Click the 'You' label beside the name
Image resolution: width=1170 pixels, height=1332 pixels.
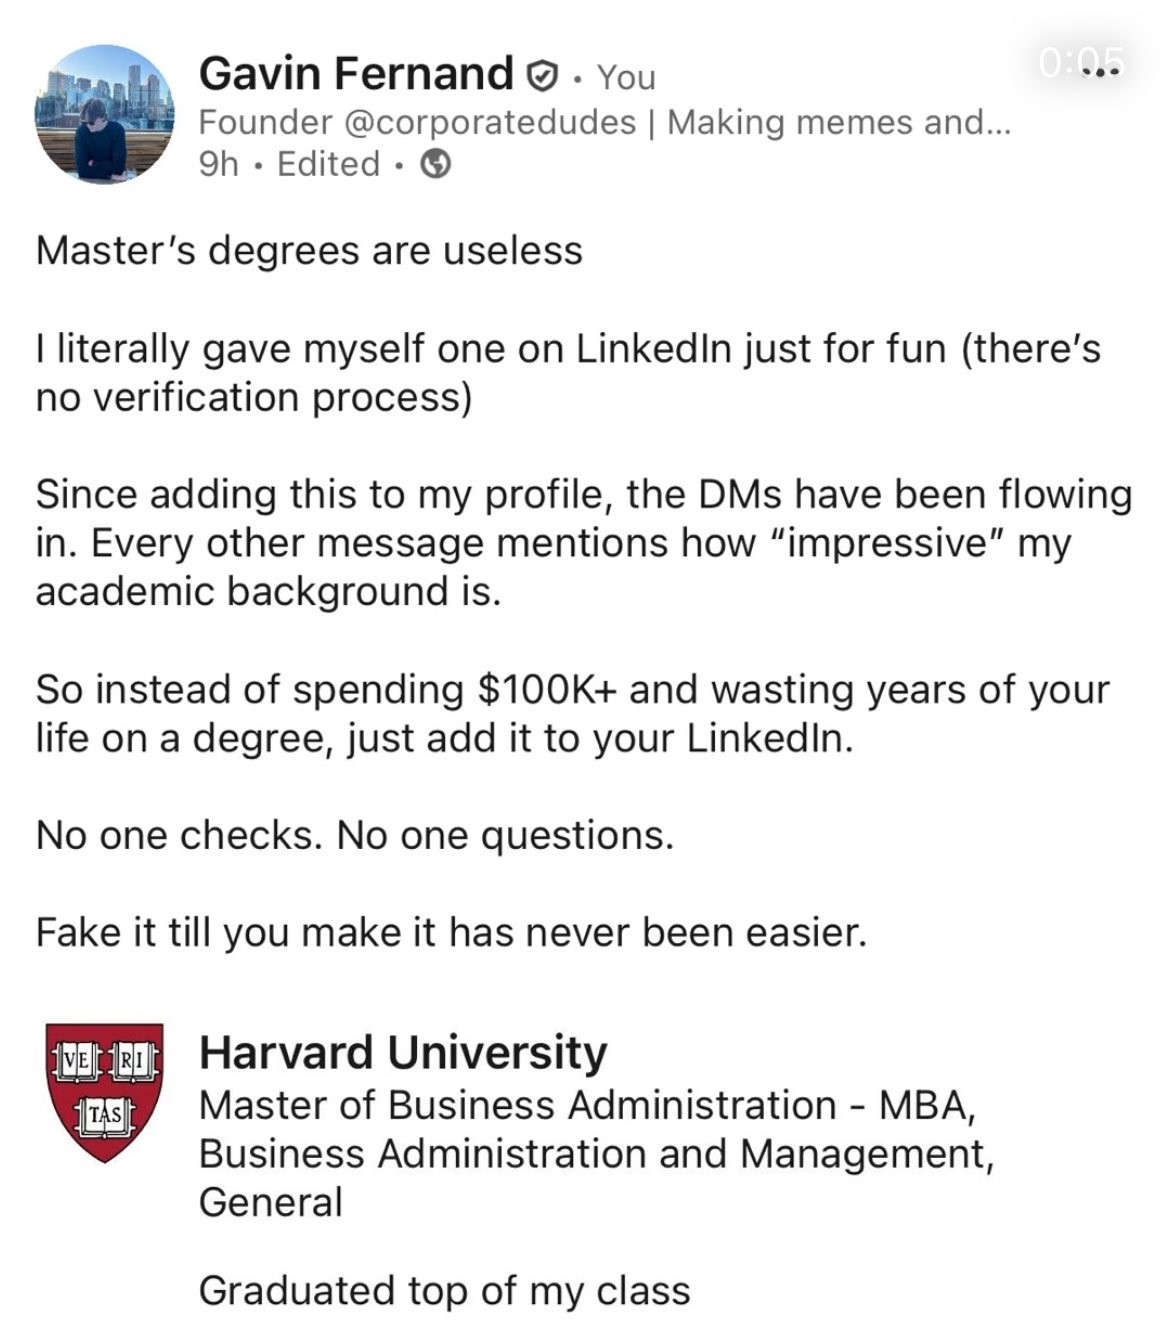pos(626,77)
